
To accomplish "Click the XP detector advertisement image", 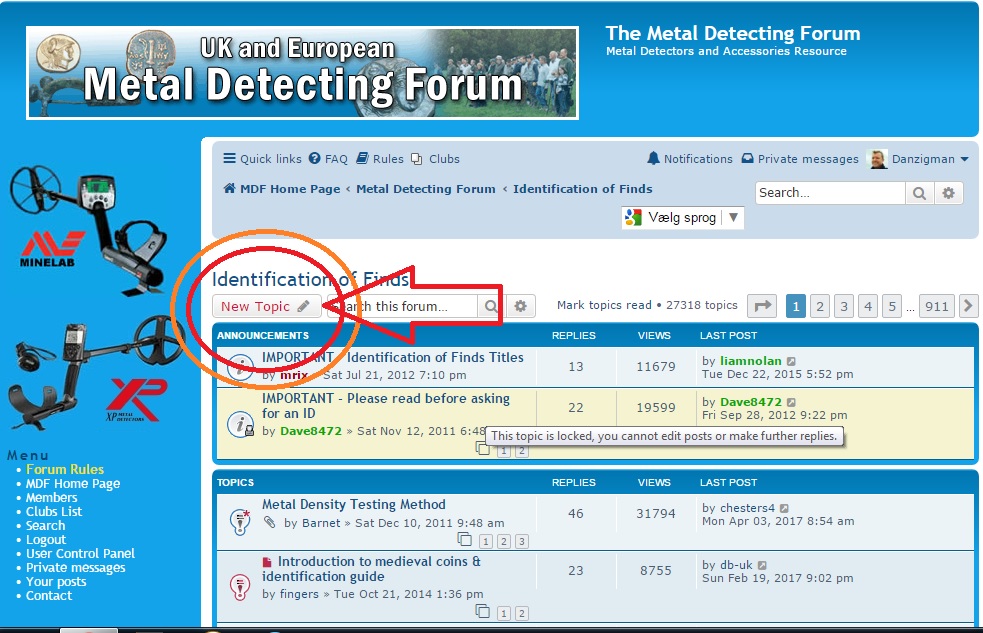I will (x=94, y=373).
